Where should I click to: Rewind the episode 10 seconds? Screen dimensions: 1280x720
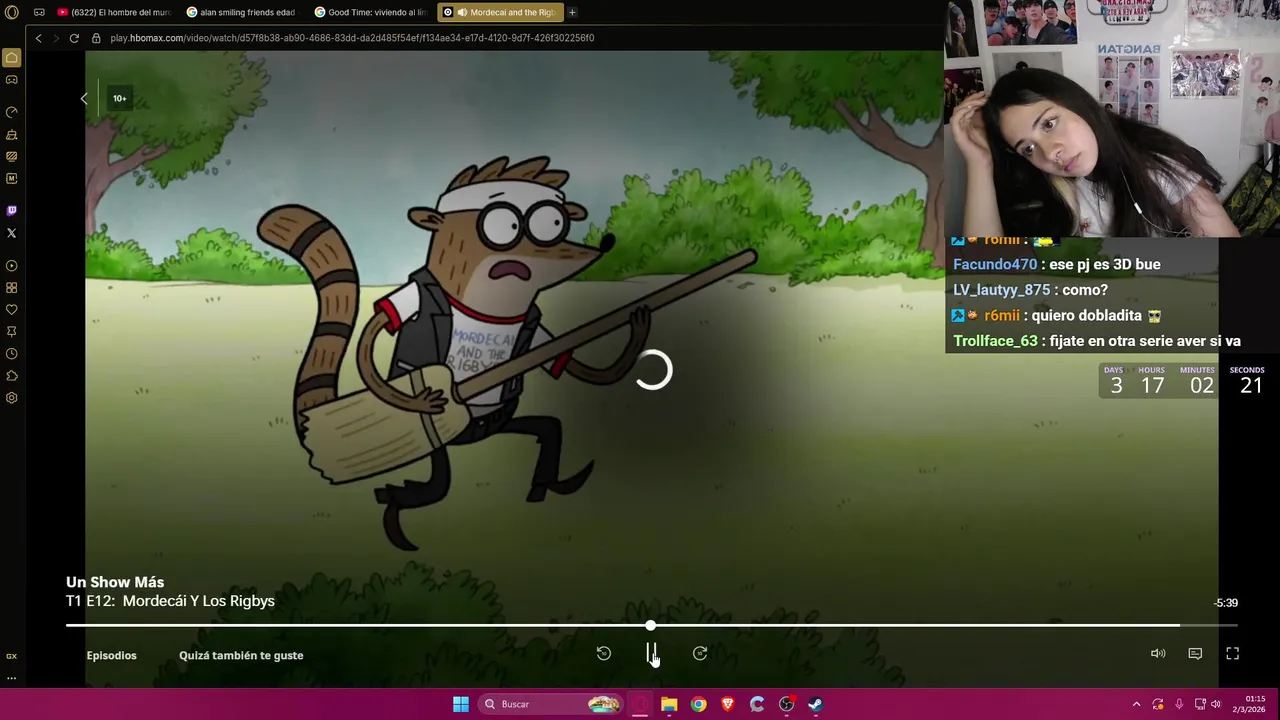click(x=603, y=653)
